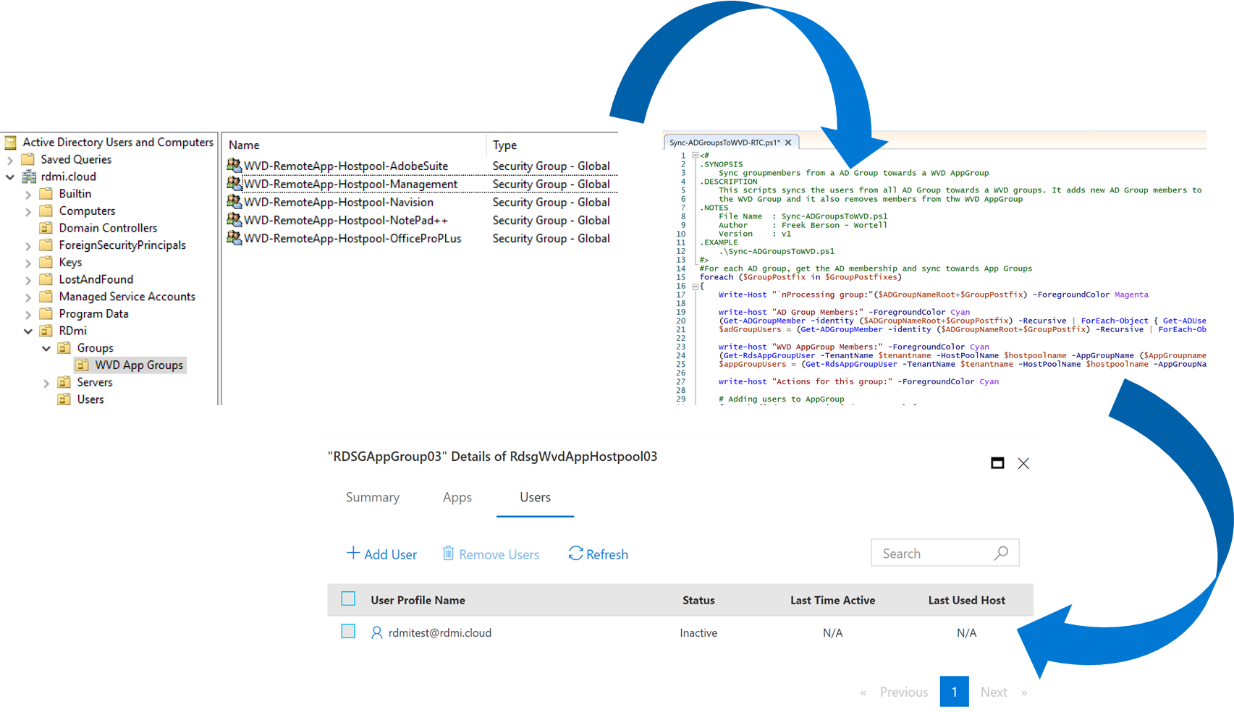Expand the Computers node
1234x712 pixels.
click(28, 211)
